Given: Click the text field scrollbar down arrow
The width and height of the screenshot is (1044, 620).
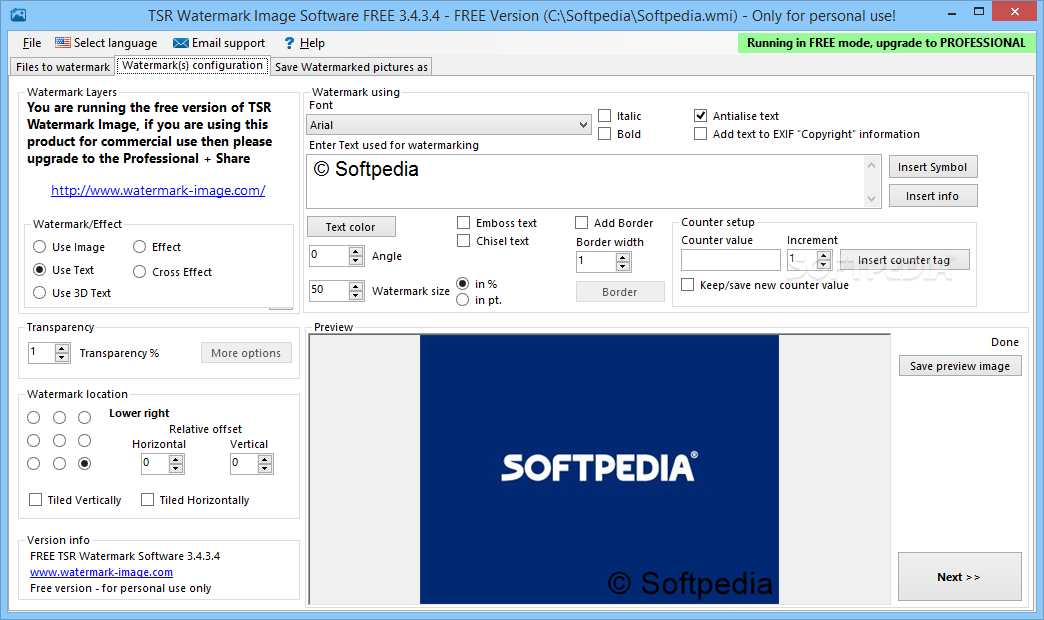Looking at the screenshot, I should click(872, 199).
